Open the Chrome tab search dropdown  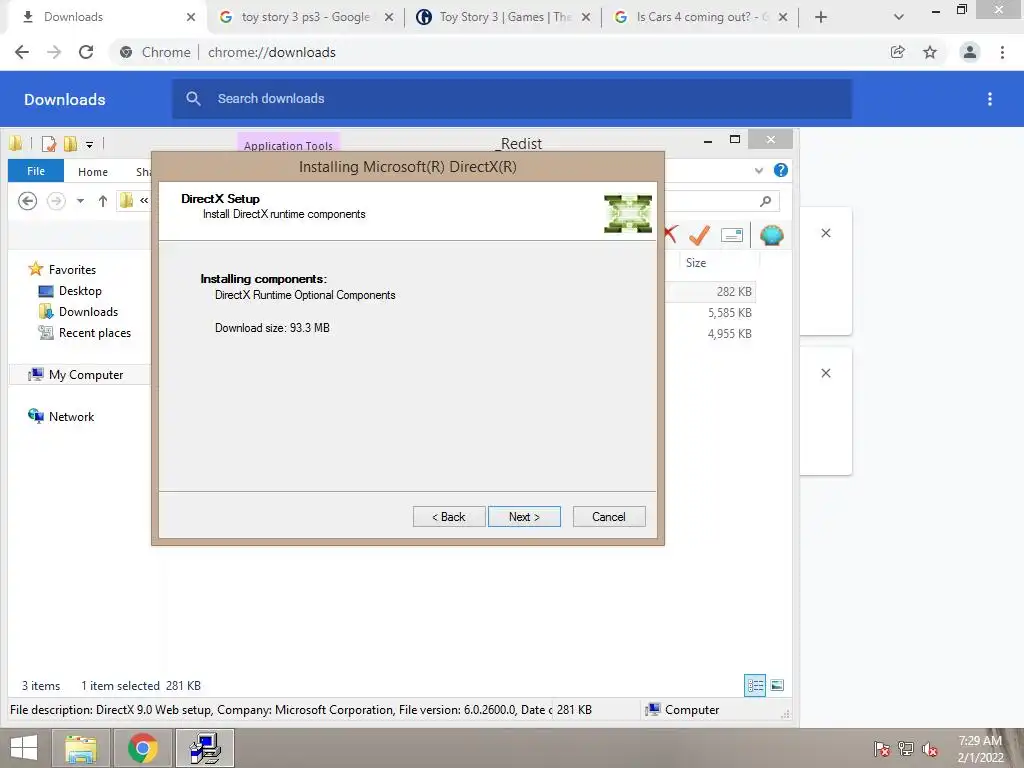899,17
